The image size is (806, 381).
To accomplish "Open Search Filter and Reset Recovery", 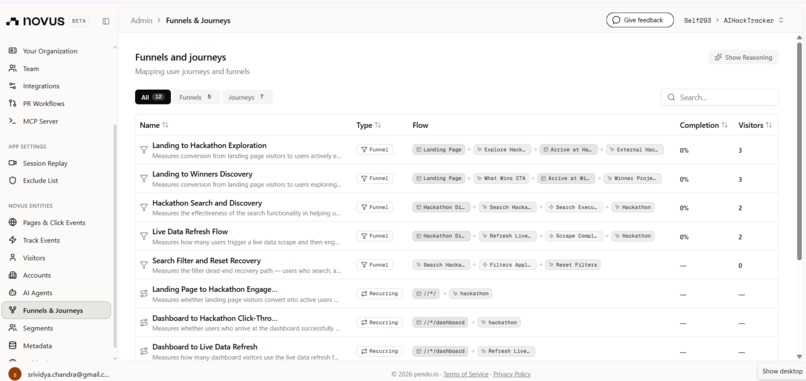I will [x=206, y=261].
